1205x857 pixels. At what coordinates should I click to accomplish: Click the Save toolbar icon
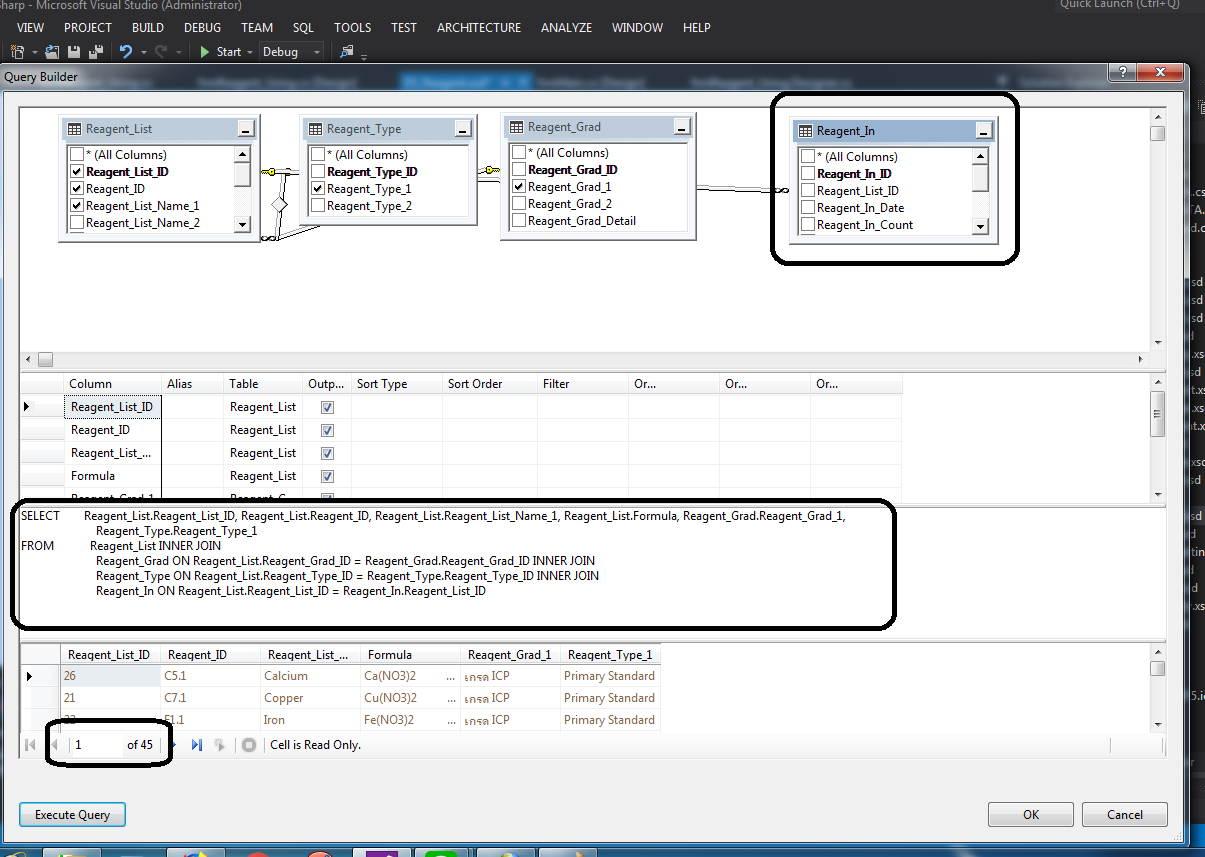(74, 52)
